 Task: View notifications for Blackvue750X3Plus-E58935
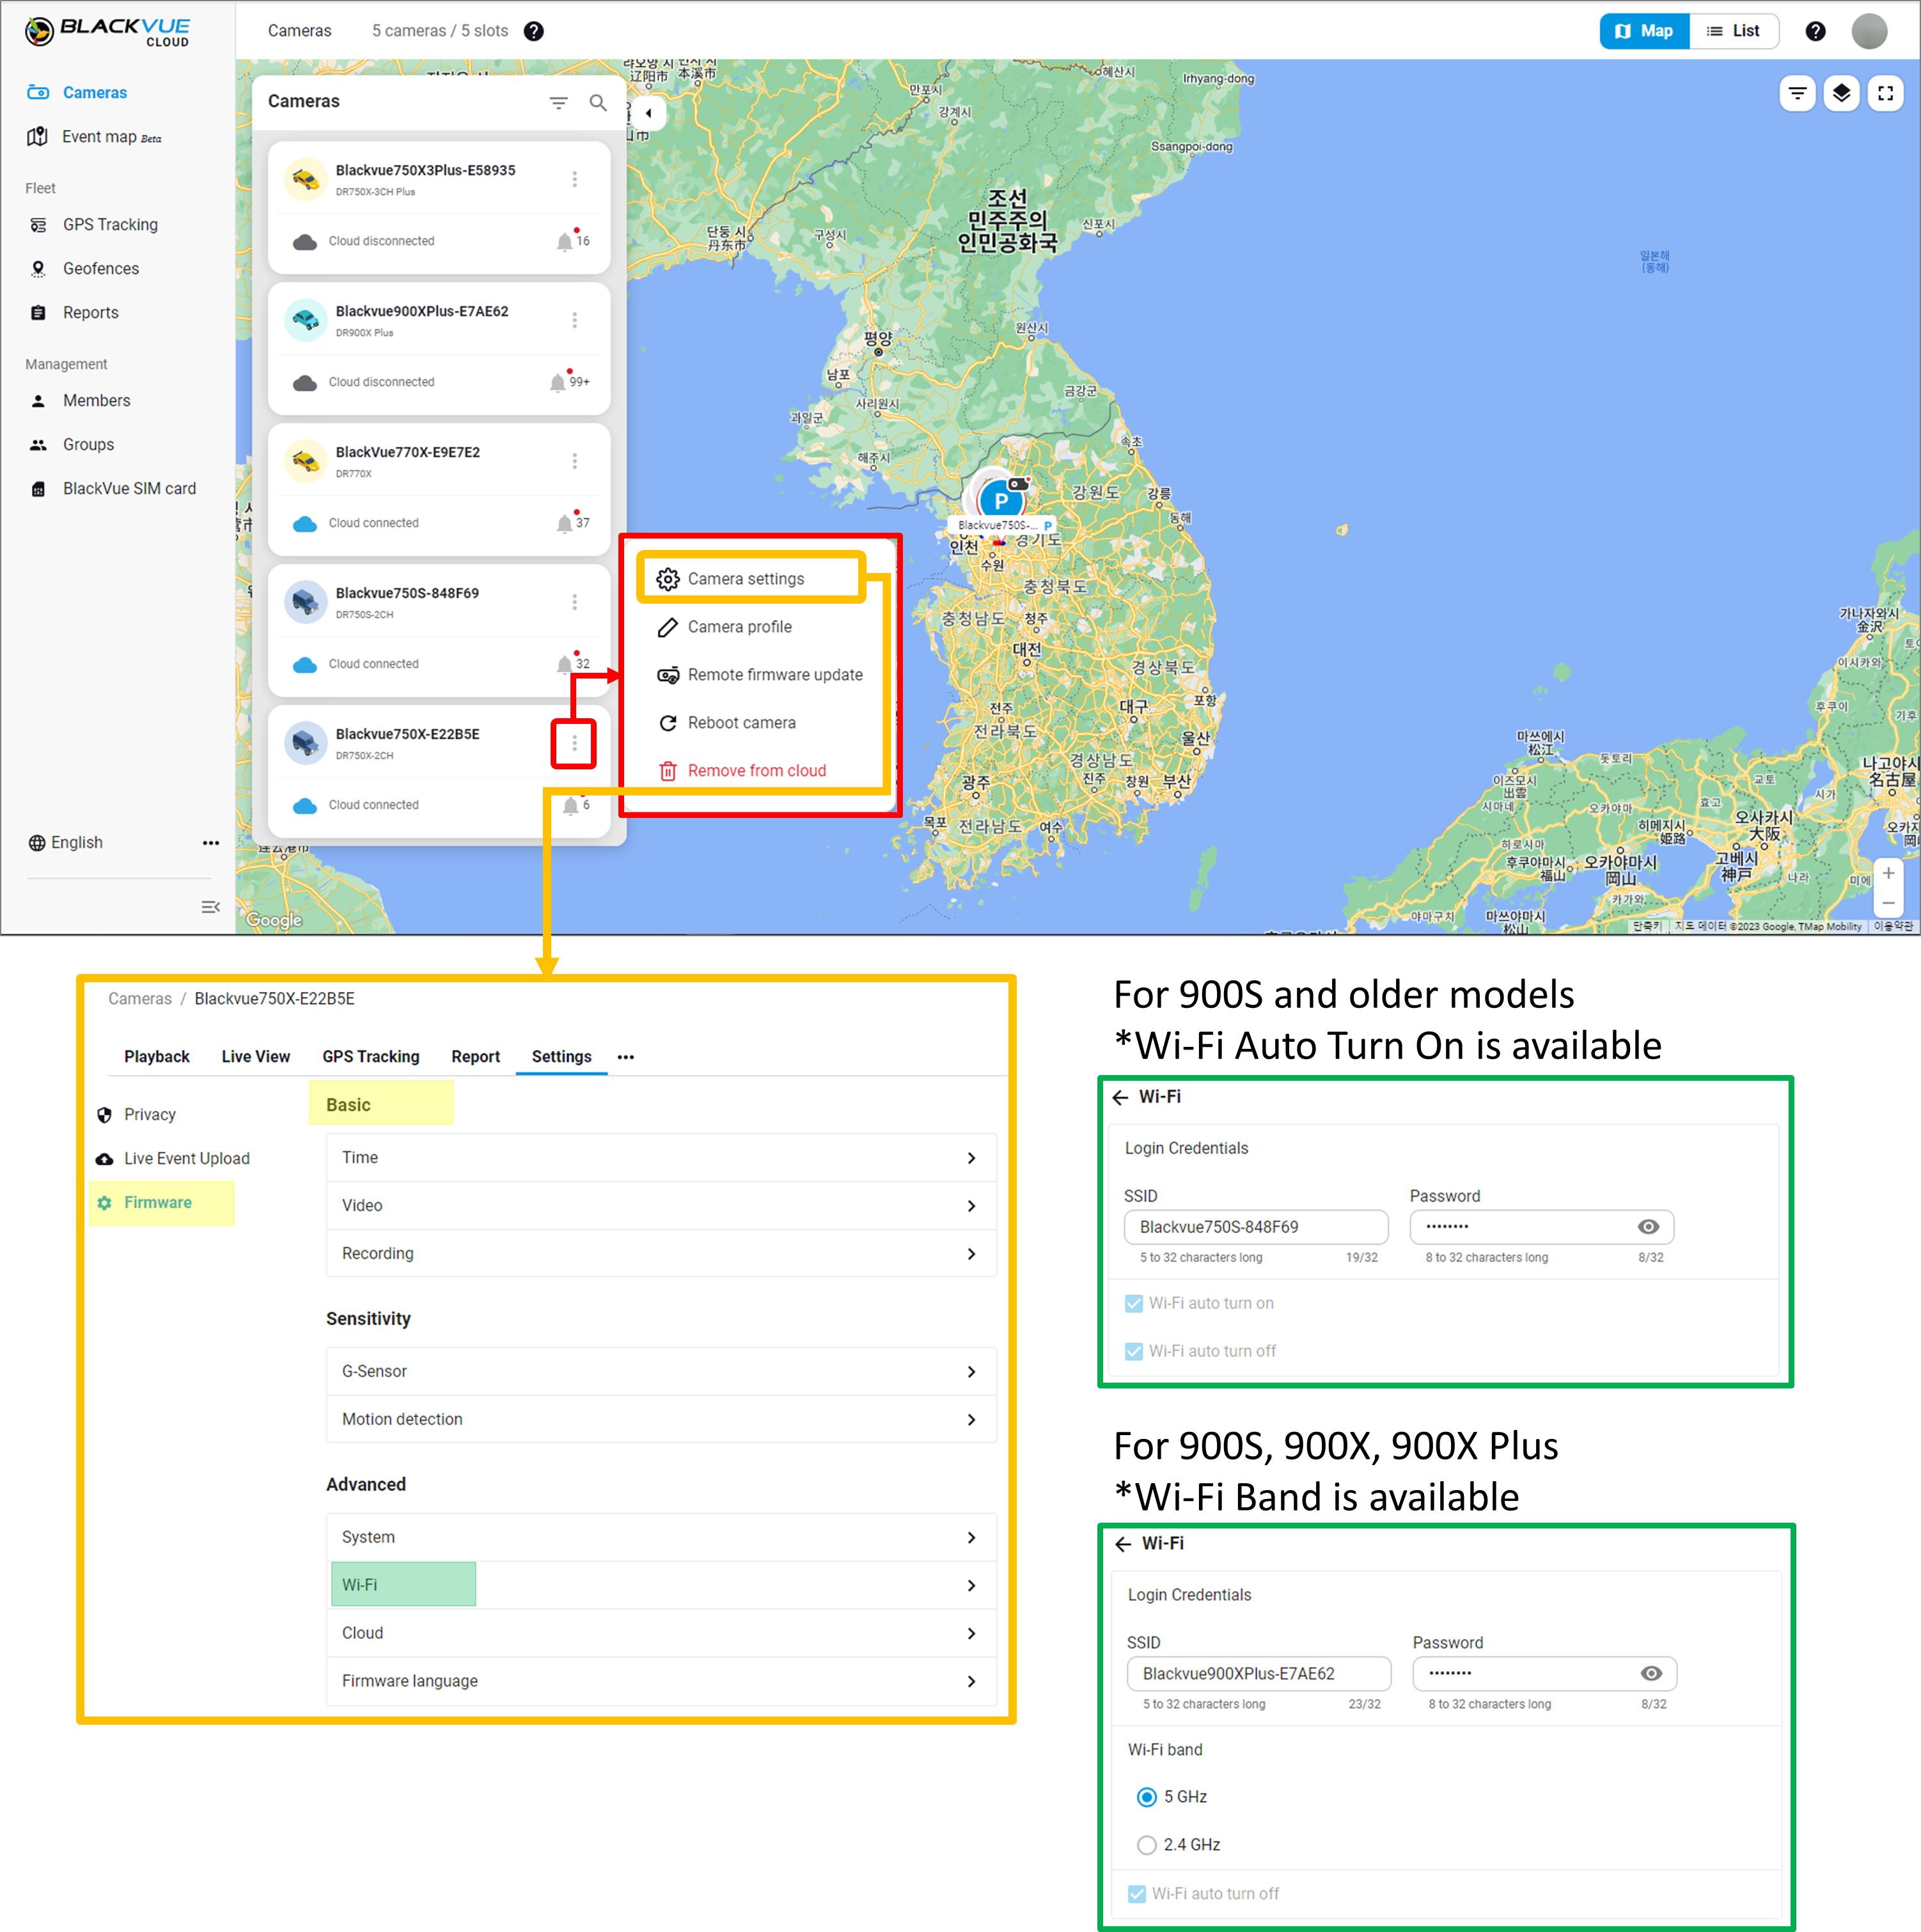click(x=572, y=240)
